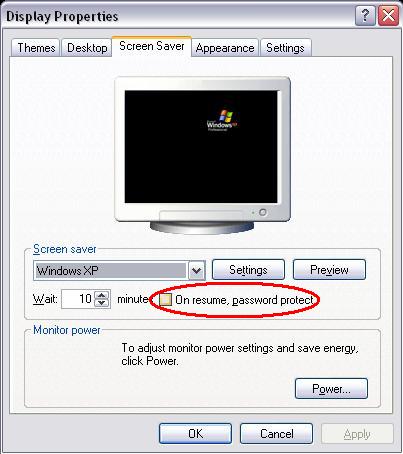The height and width of the screenshot is (454, 403).
Task: Click the Windows XP logo in preview
Action: click(222, 121)
